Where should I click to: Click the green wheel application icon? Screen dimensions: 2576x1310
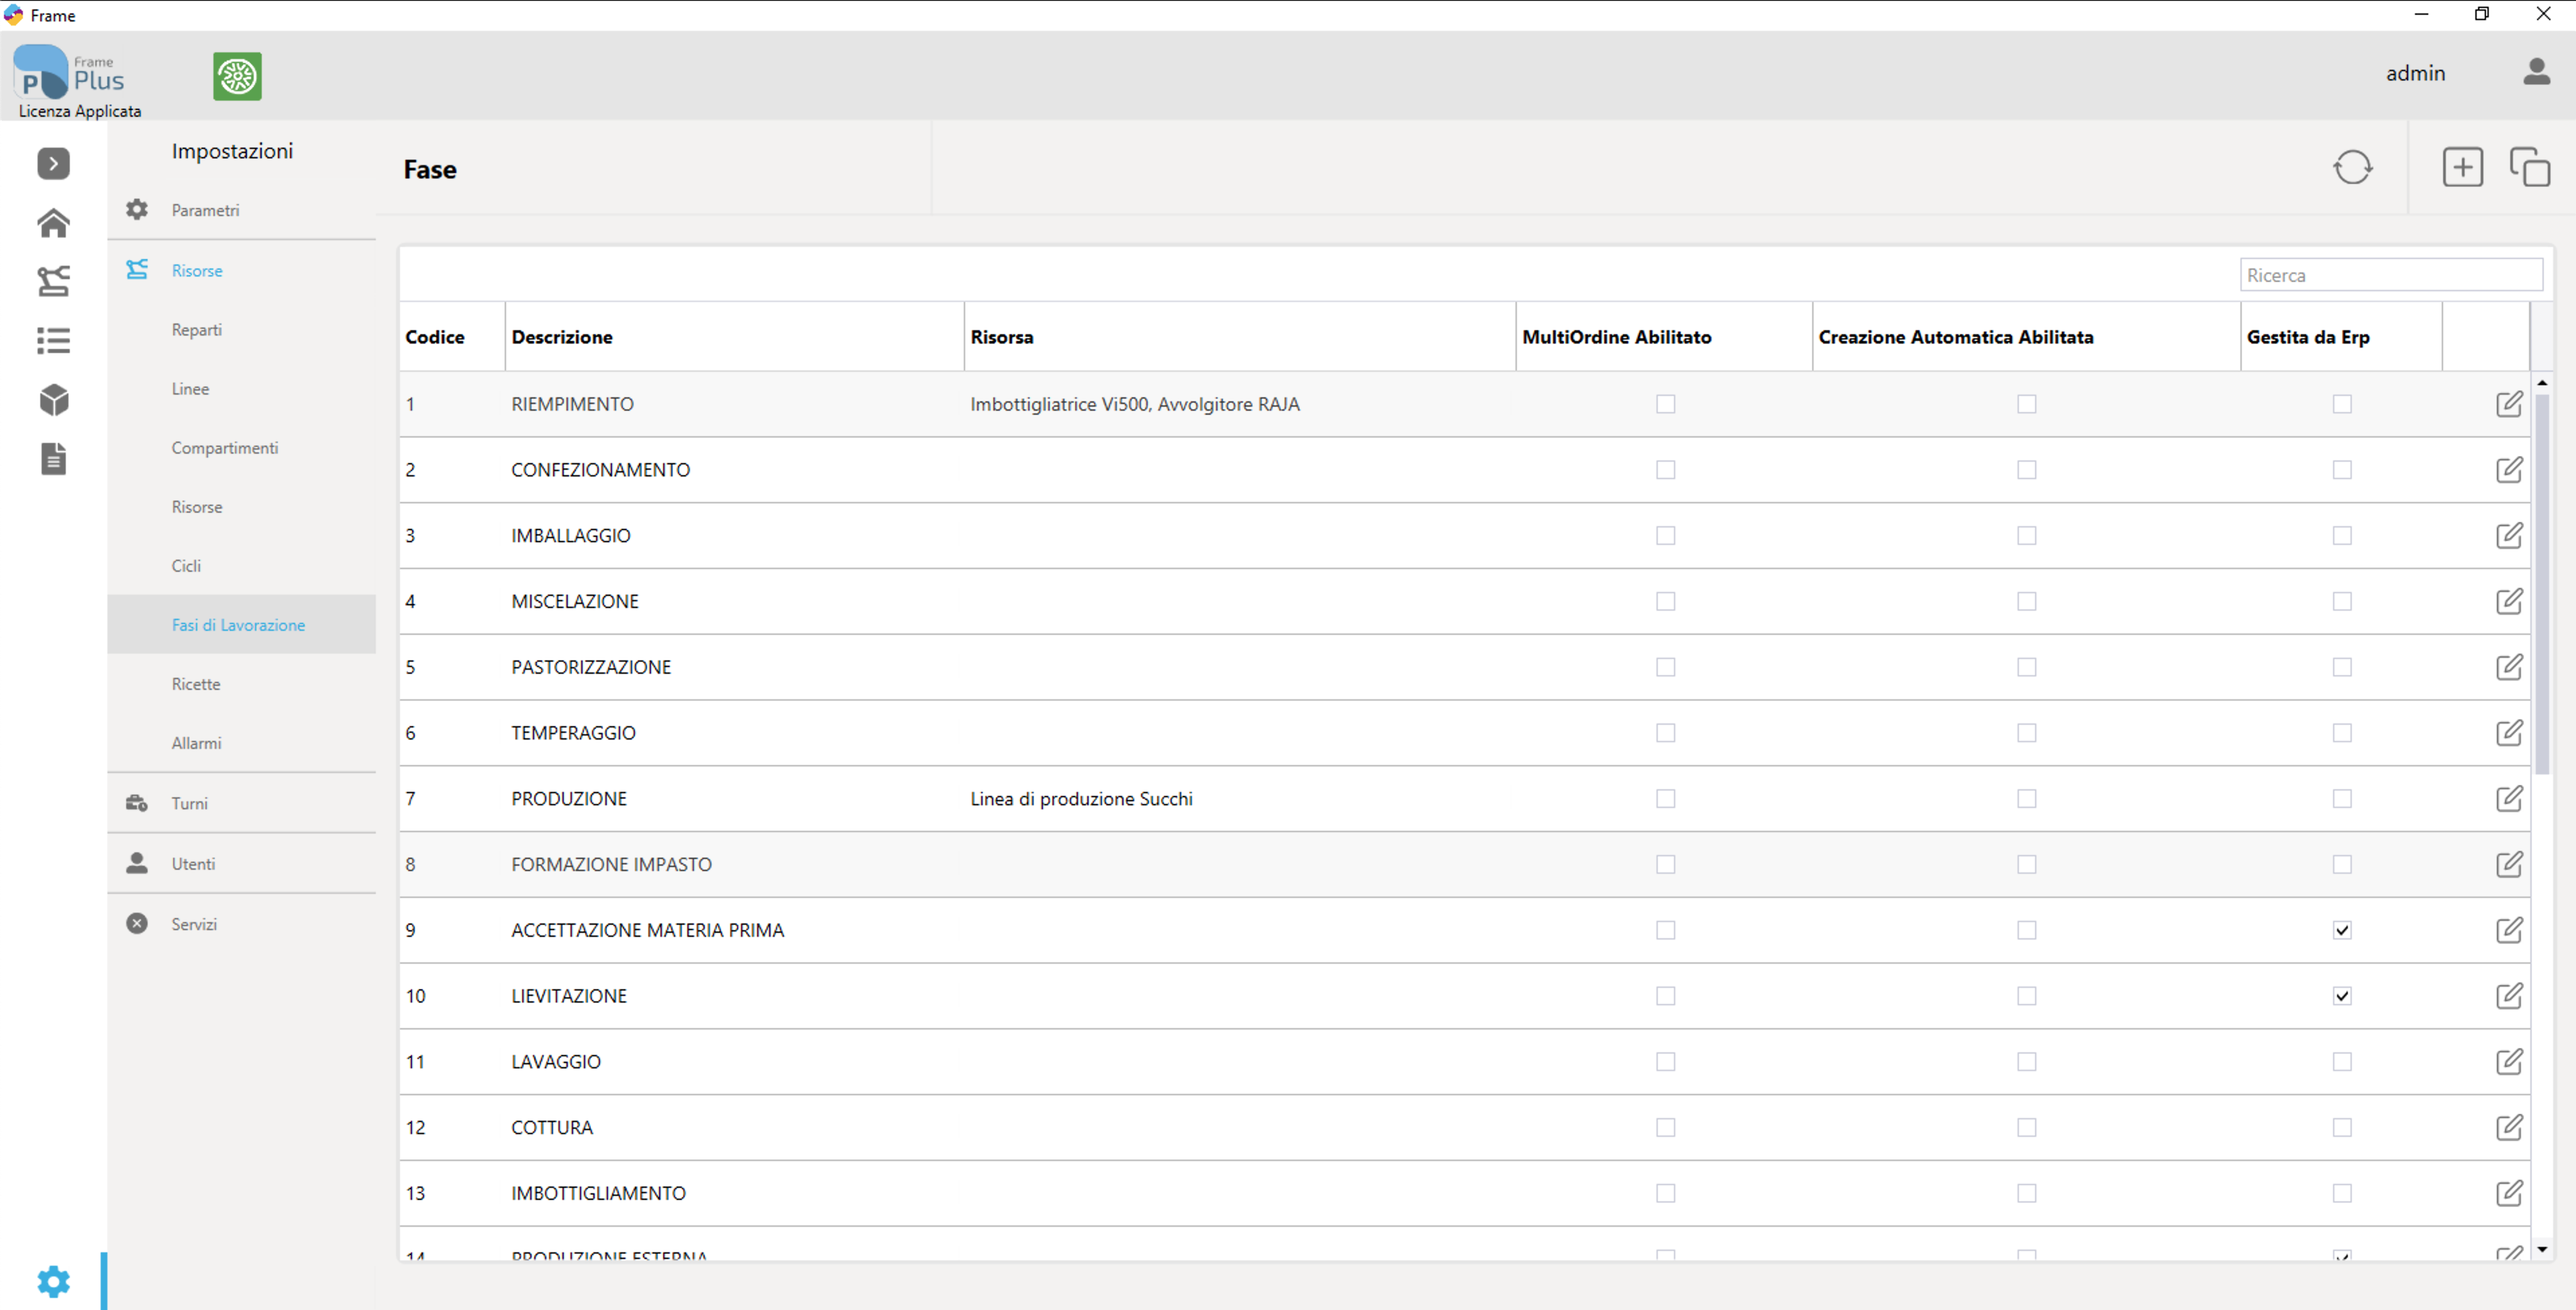[237, 76]
